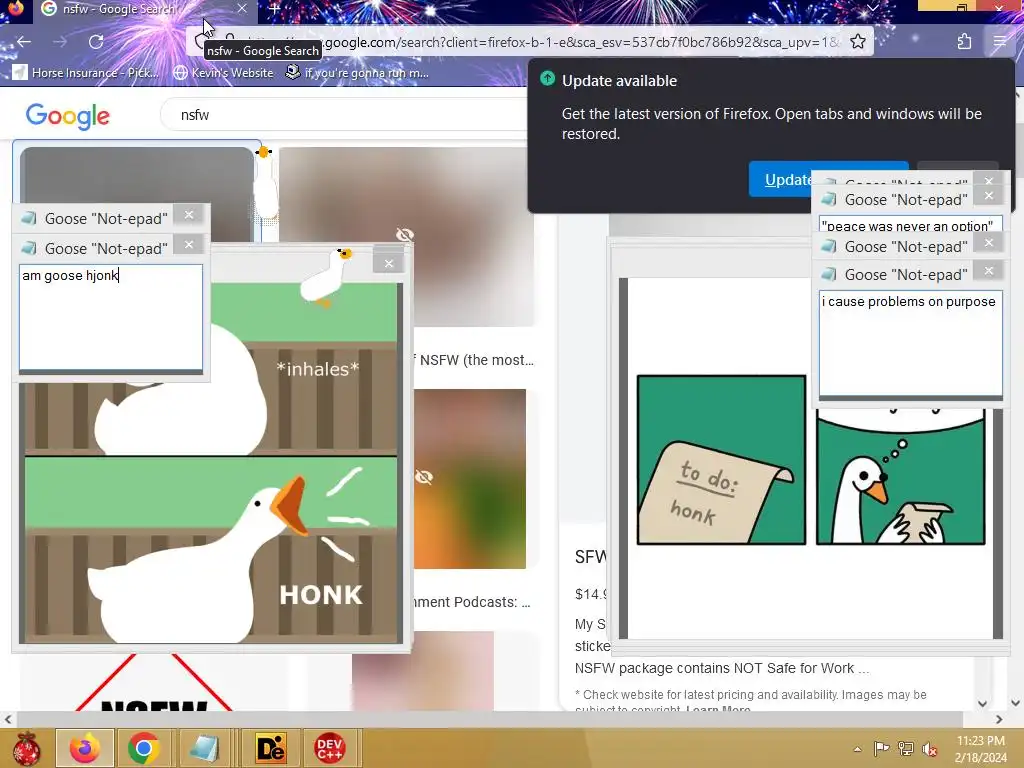This screenshot has width=1024, height=768.
Task: Click the Firefox taskbar icon
Action: (x=85, y=748)
